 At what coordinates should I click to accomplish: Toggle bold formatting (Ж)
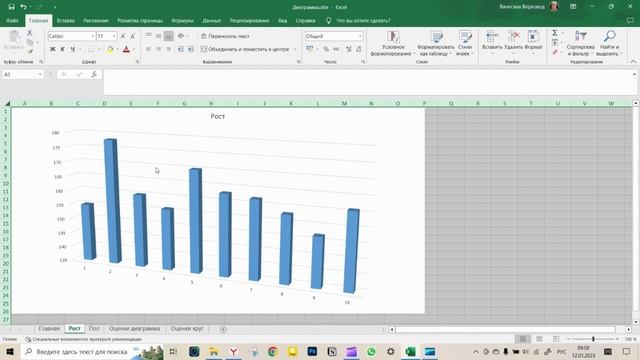point(53,49)
